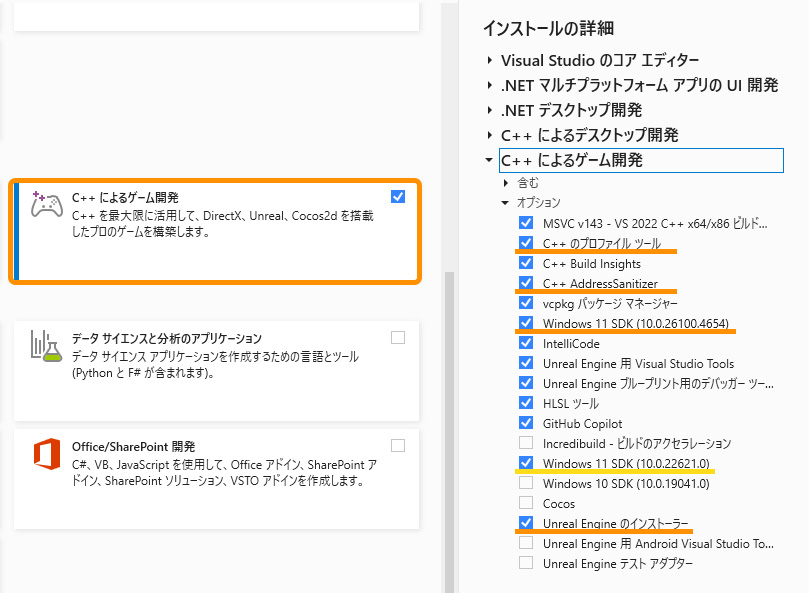Toggle Windows 11 SDK 10.0.26100.4654 checkbox

[526, 323]
